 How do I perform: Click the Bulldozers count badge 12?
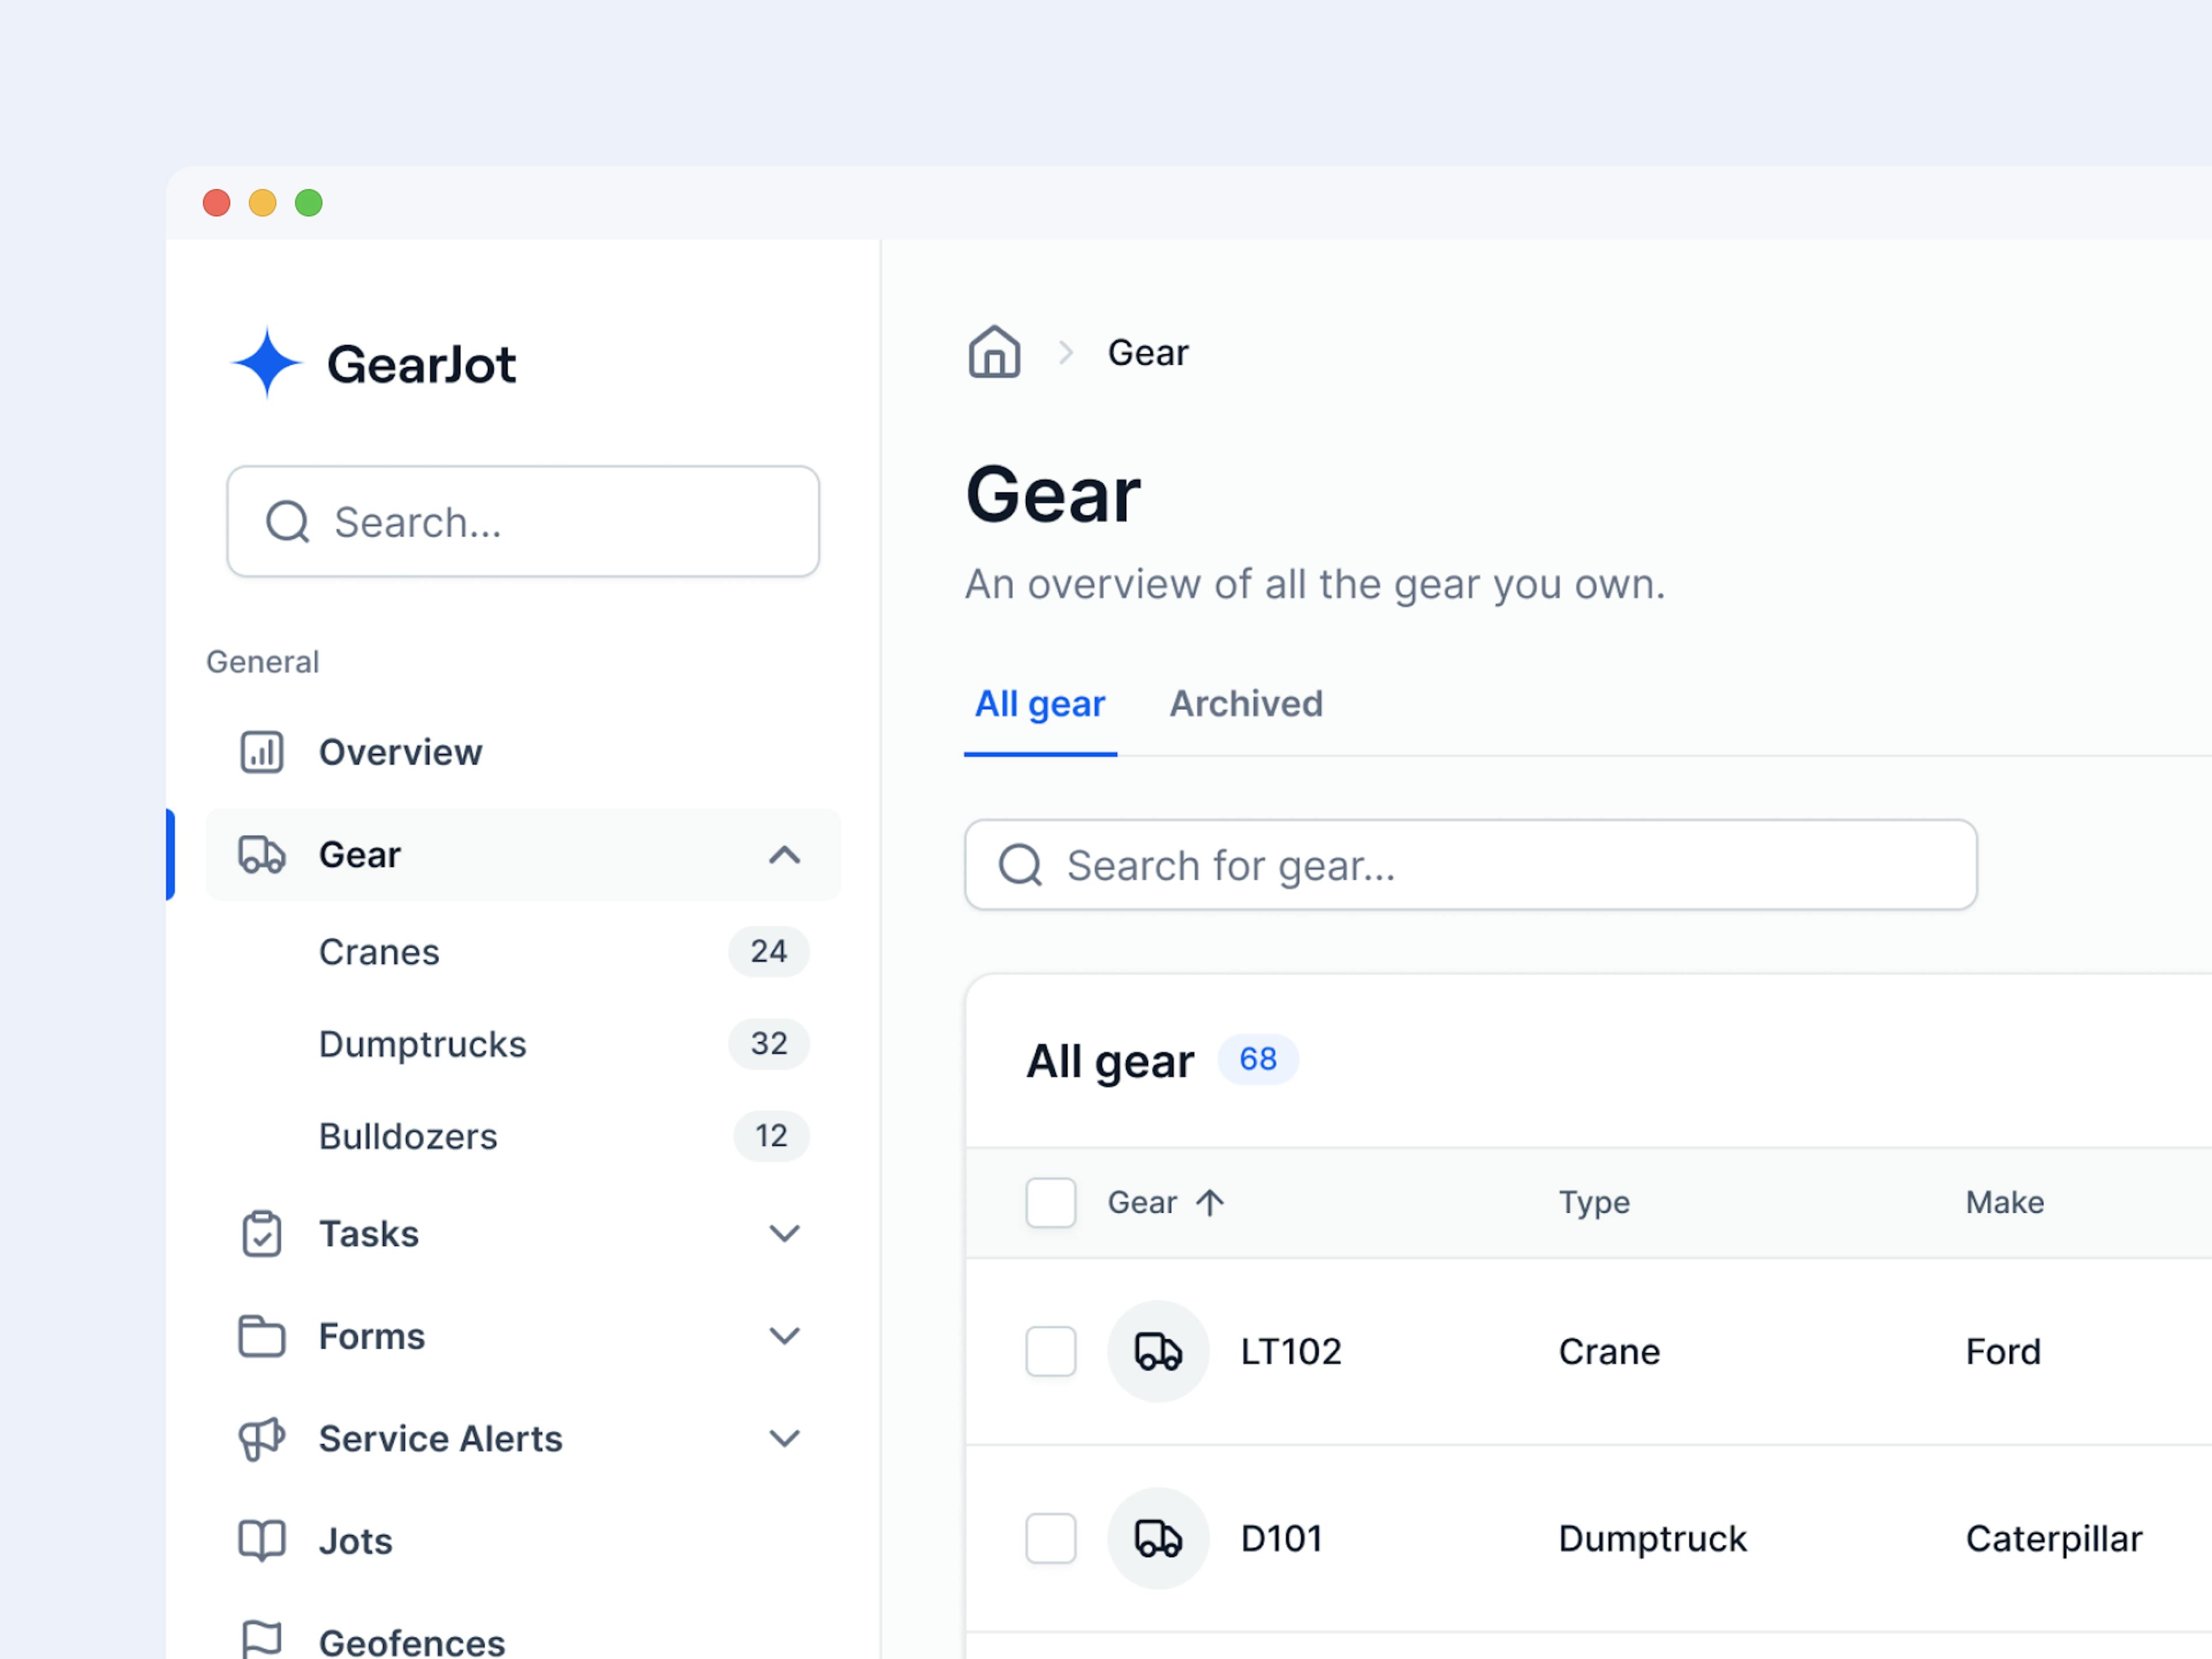(x=771, y=1135)
